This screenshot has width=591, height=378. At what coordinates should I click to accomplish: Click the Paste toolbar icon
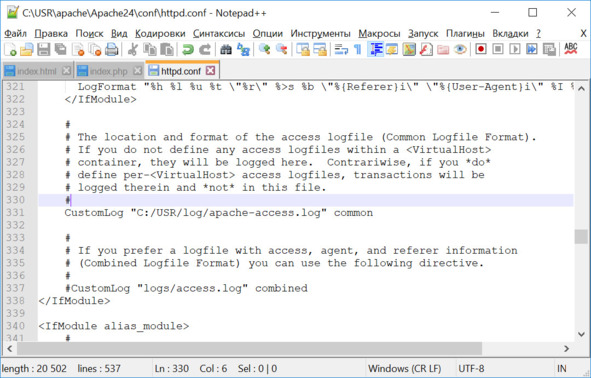167,49
